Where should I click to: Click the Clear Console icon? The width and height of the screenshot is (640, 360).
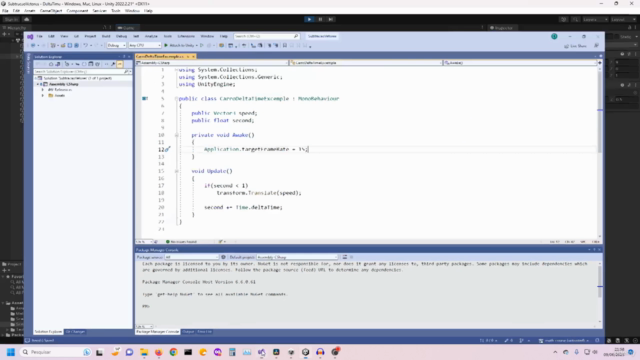tap(344, 257)
